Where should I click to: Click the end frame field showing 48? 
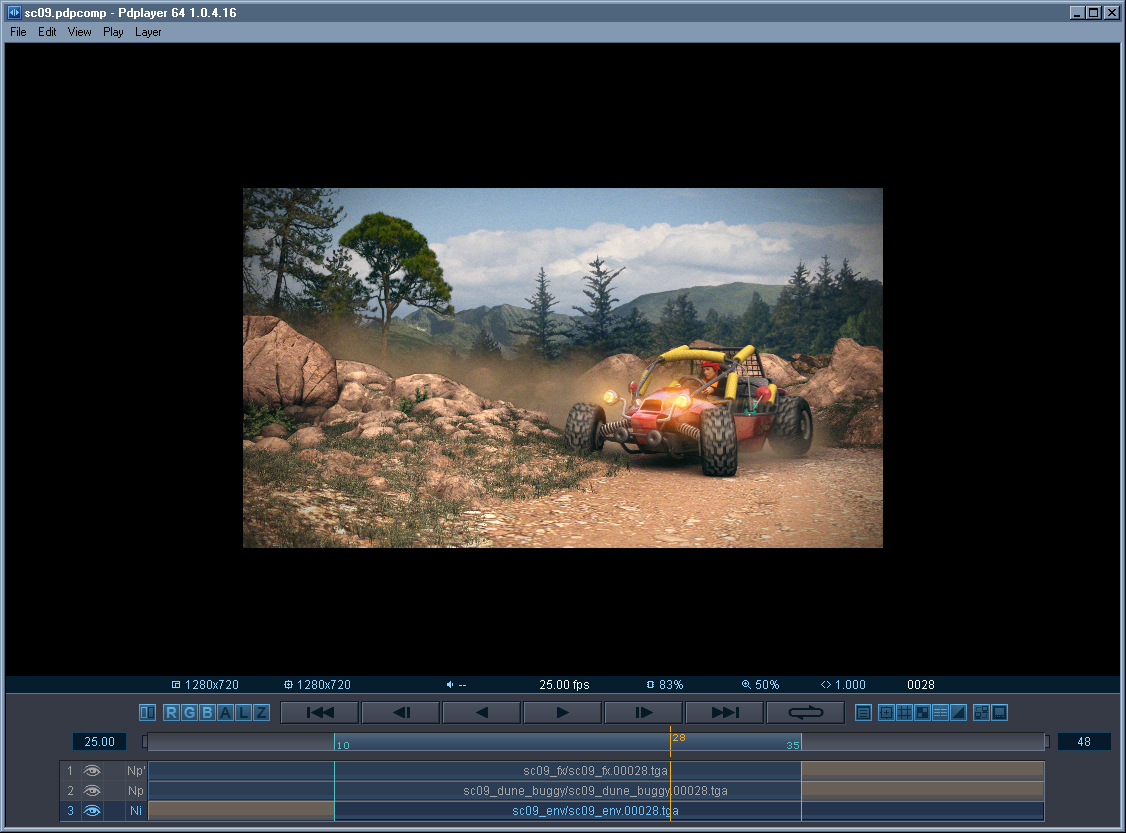1084,742
